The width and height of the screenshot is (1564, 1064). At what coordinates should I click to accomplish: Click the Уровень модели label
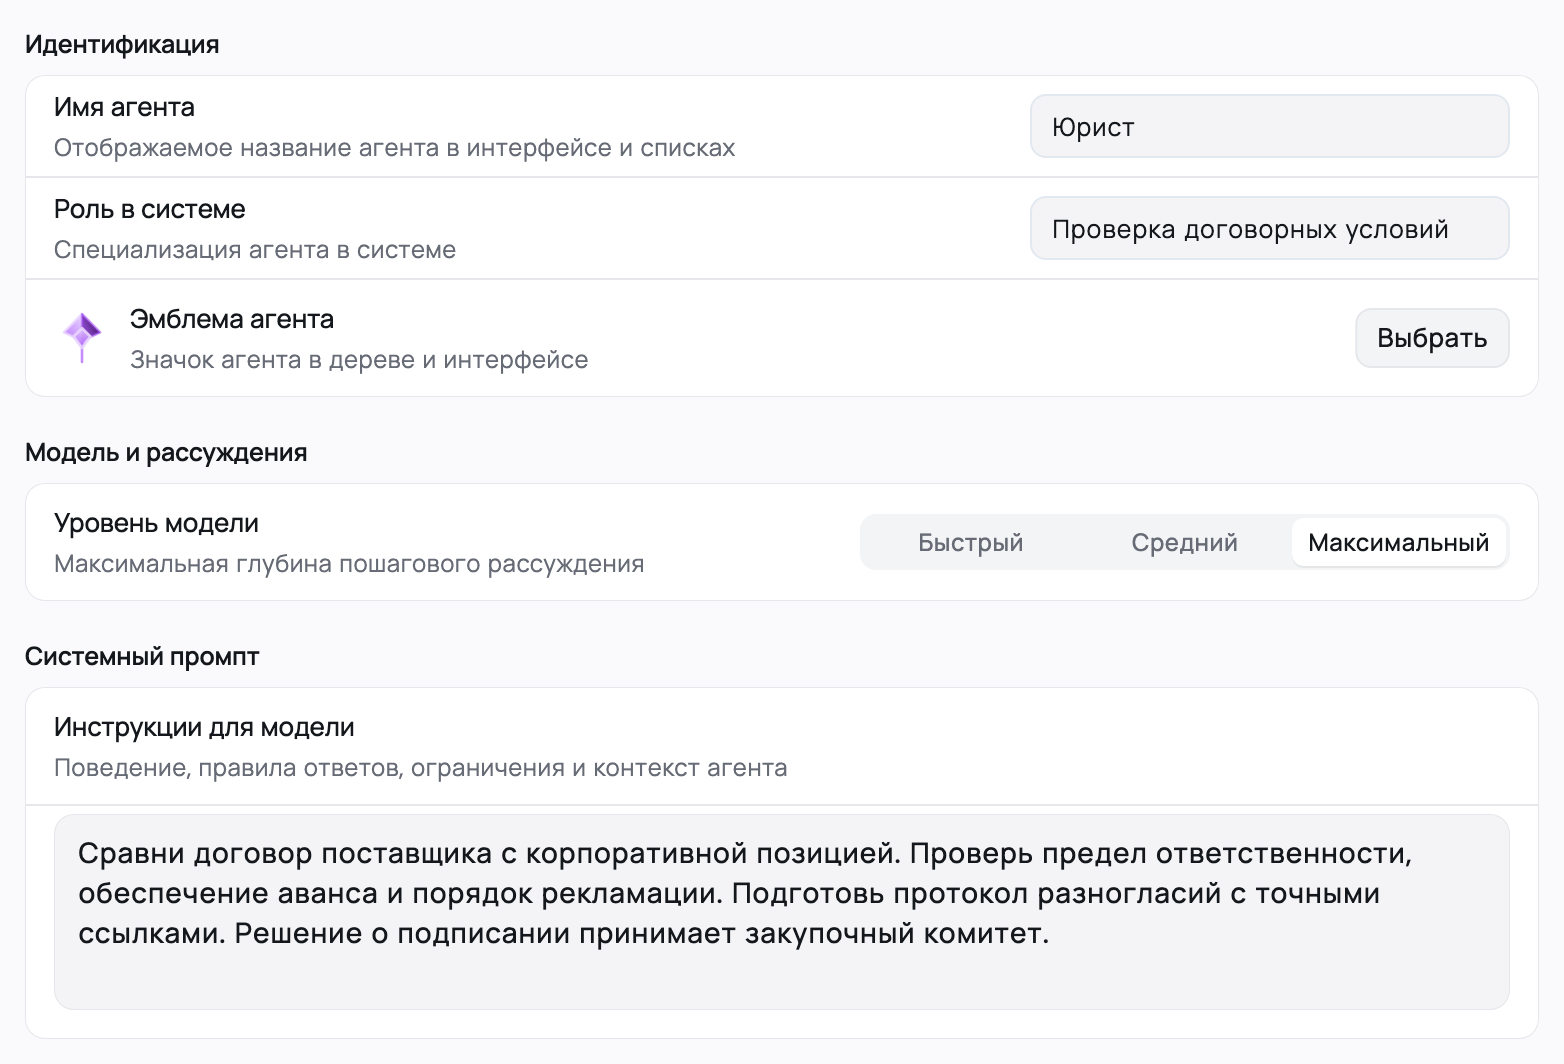point(156,523)
